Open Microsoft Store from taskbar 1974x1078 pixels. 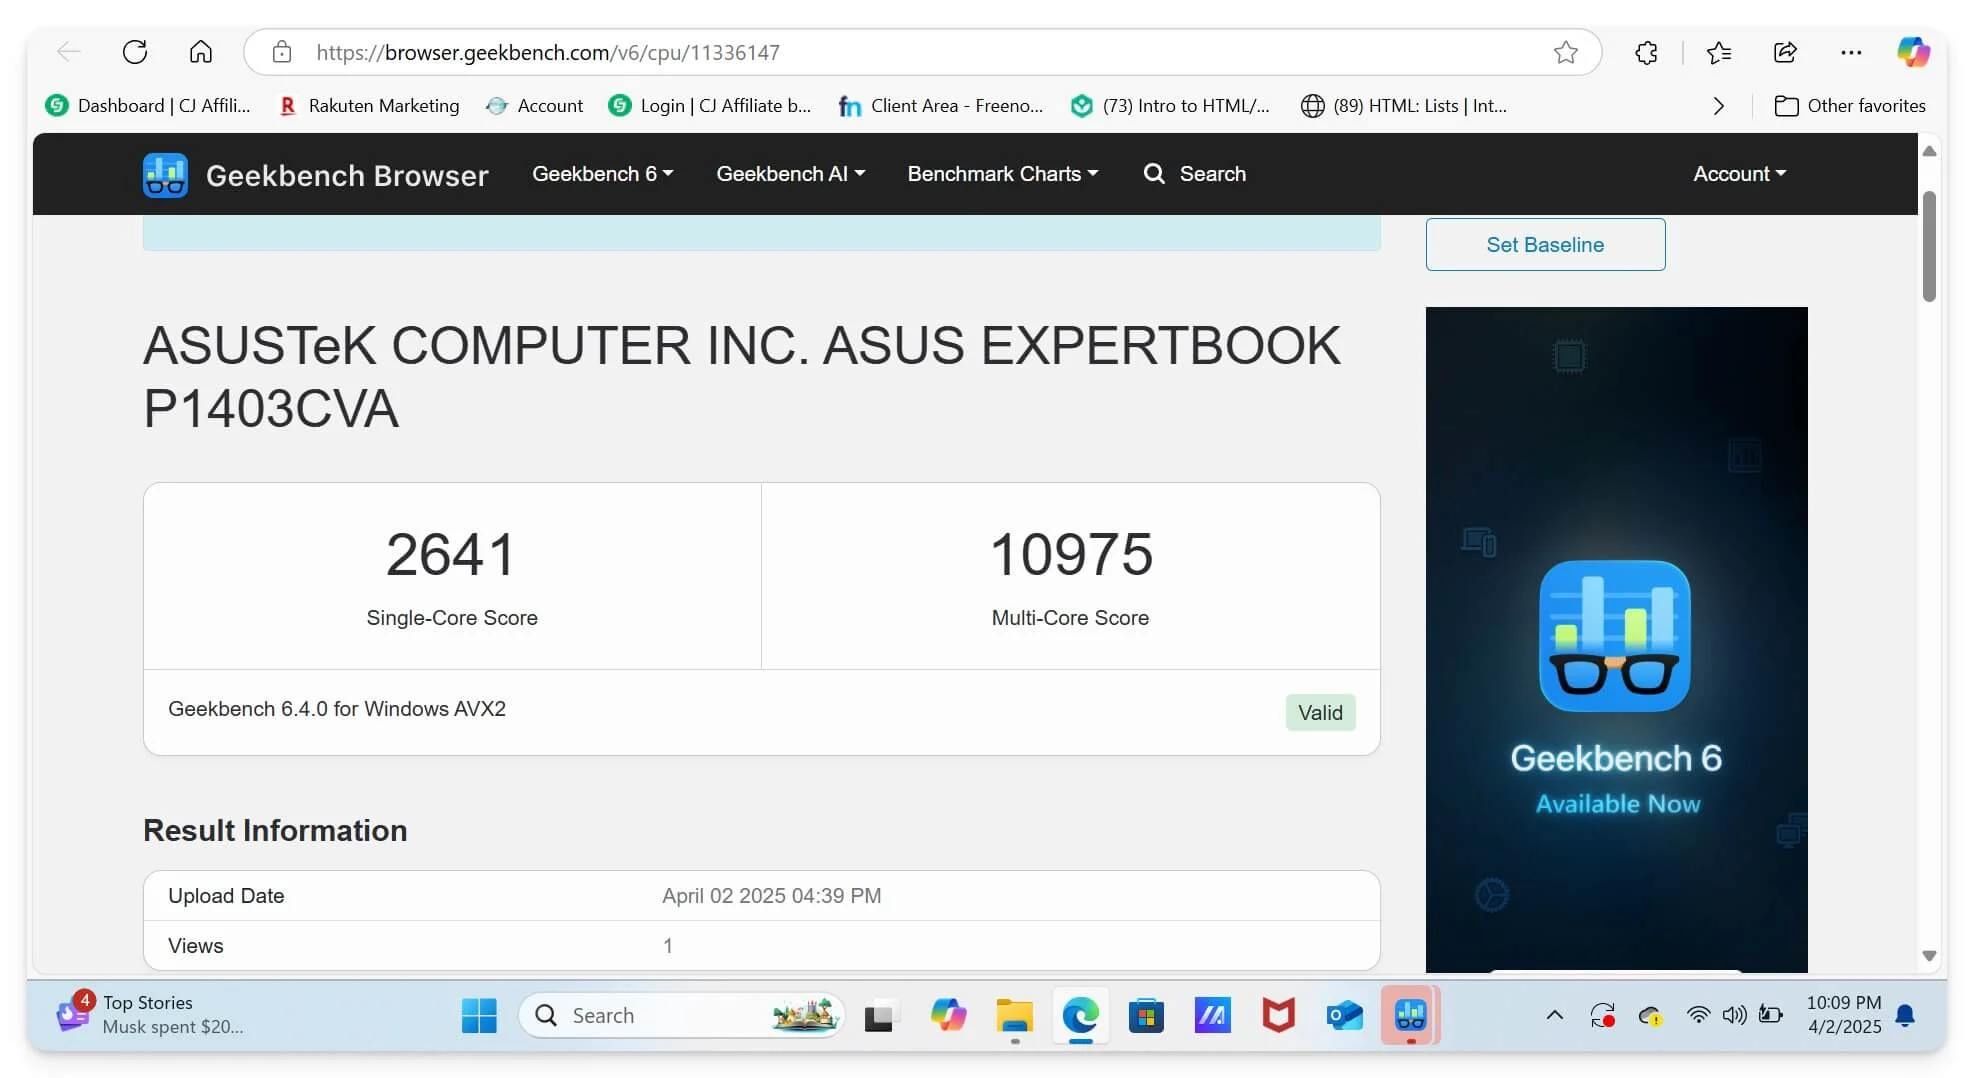click(x=1146, y=1016)
